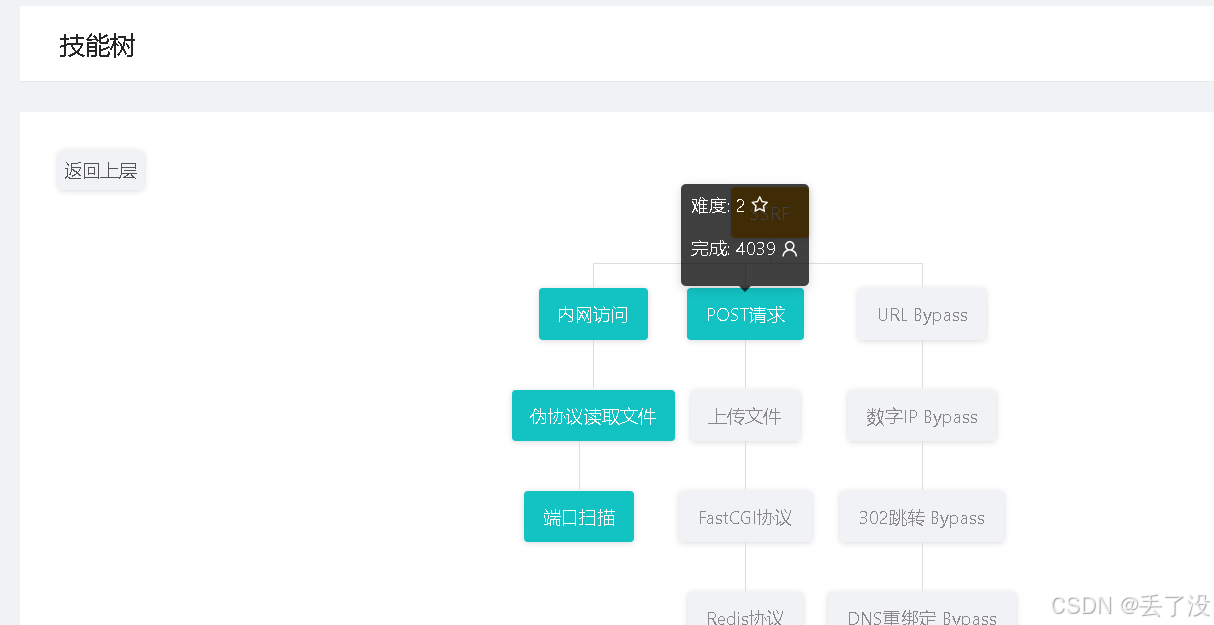1214x625 pixels.
Task: Open the 端口扫描 node
Action: coord(579,517)
